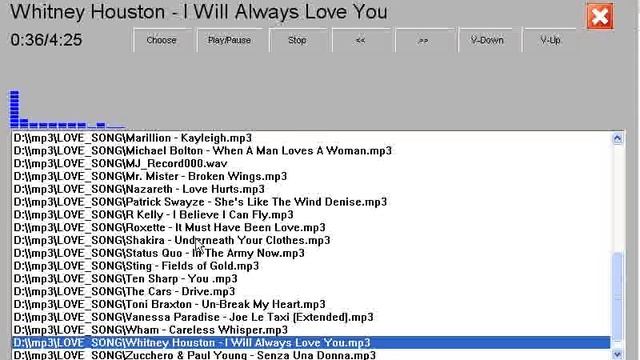Select Patrick Swayze - She's Like The Wind
This screenshot has width=640, height=360.
point(311,202)
